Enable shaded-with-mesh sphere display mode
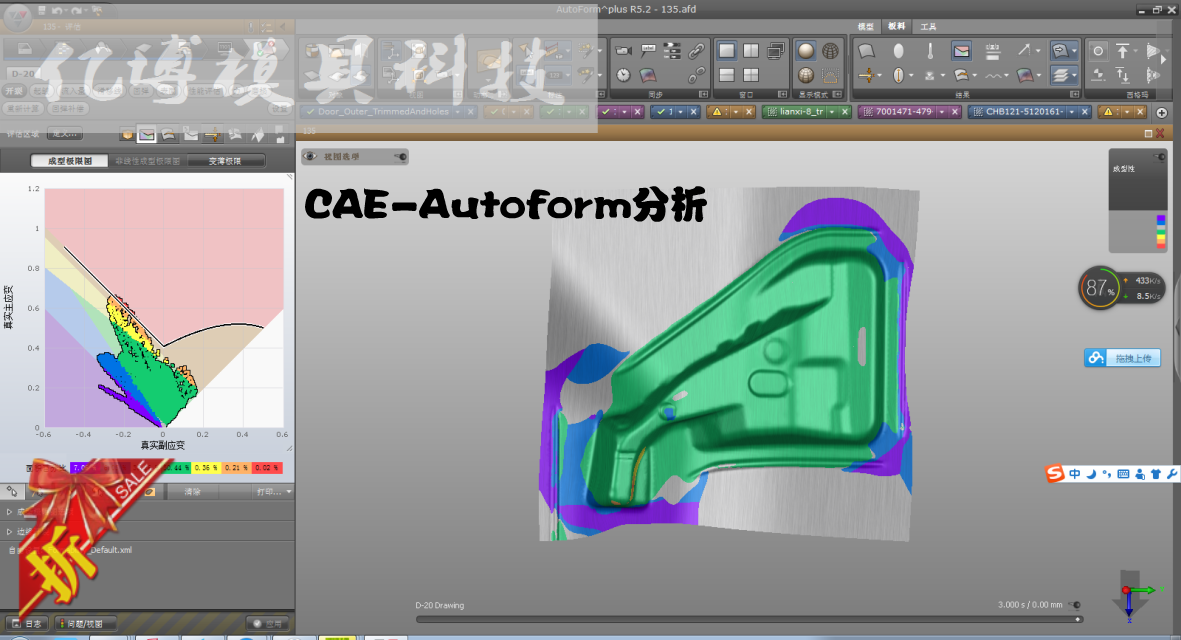Image resolution: width=1181 pixels, height=640 pixels. [806, 75]
